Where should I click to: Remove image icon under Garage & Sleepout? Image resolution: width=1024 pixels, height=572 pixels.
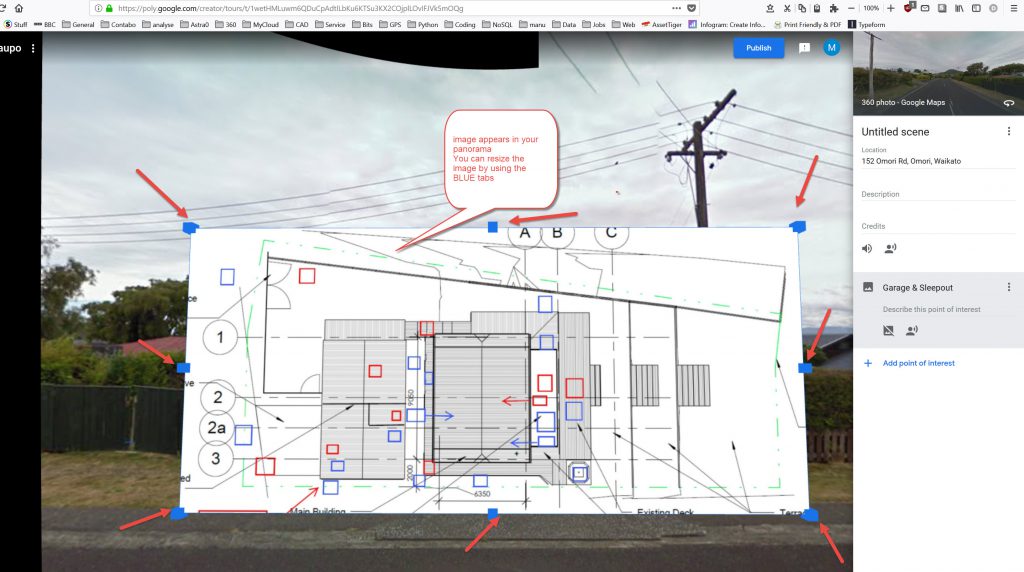tap(888, 330)
